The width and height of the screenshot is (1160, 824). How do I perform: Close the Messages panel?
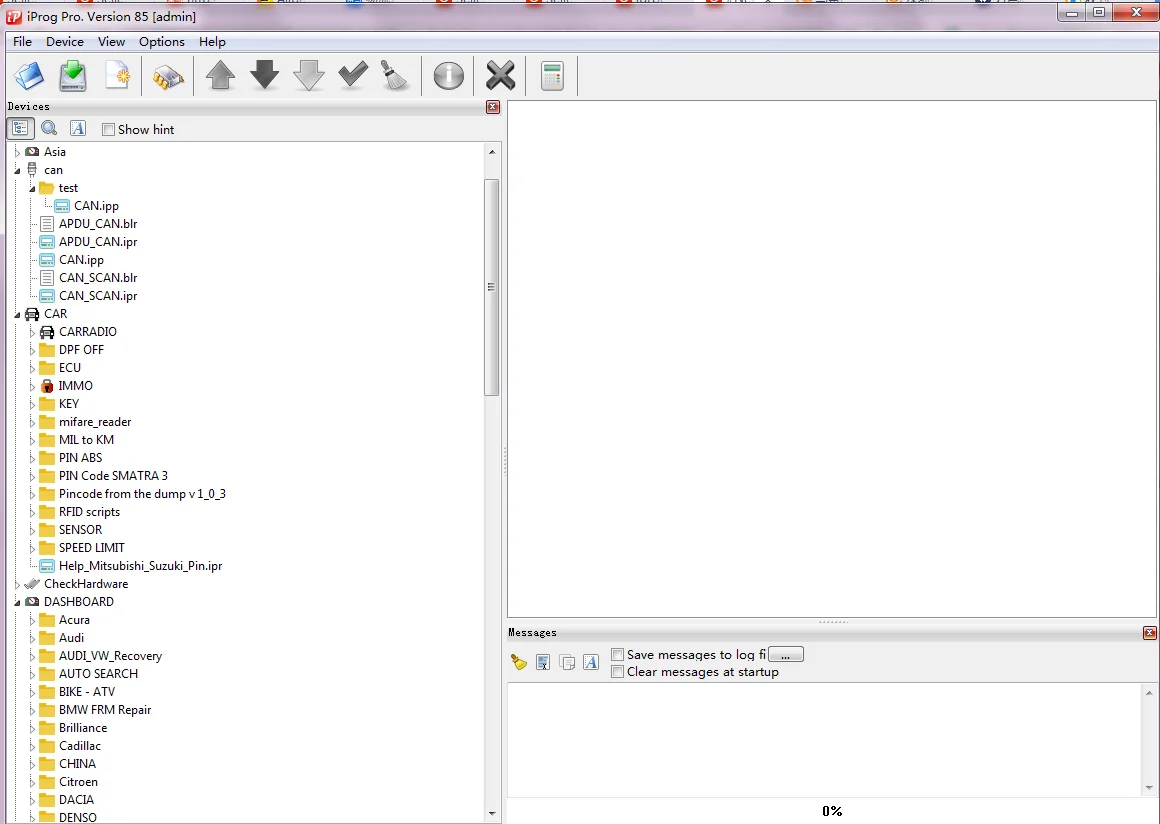click(1150, 632)
